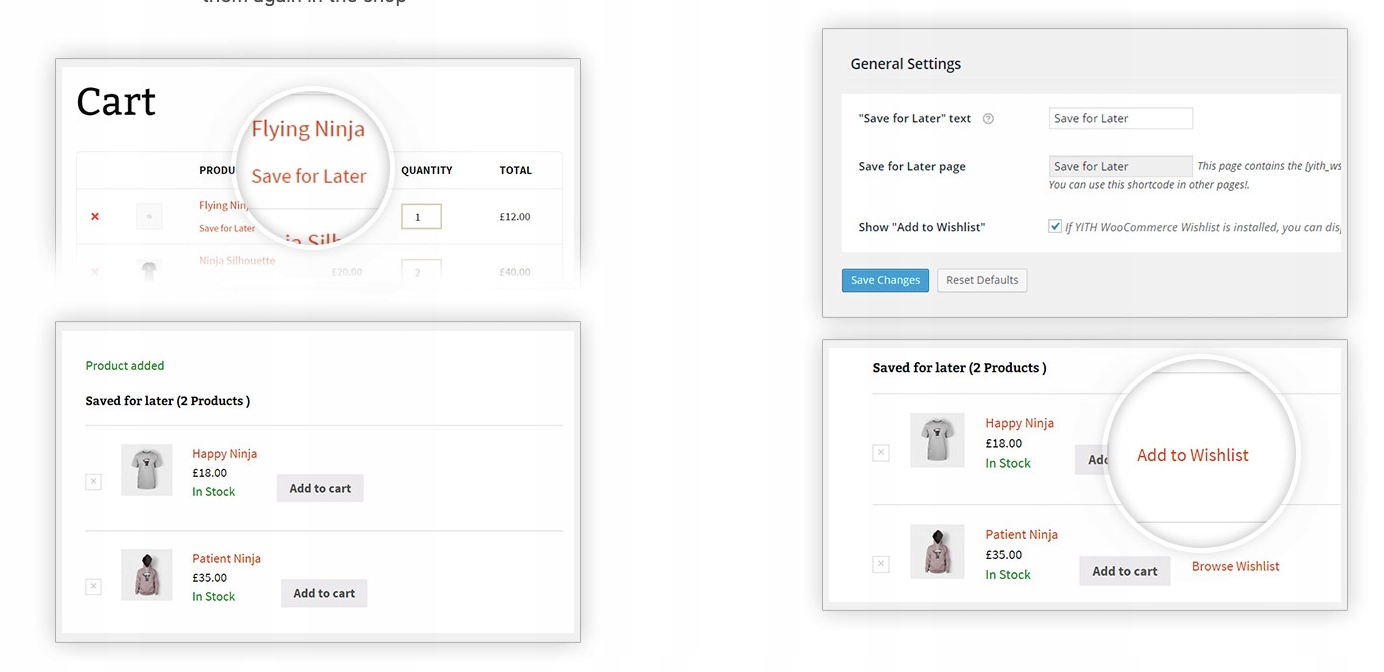This screenshot has height=672, width=1384.
Task: Toggle the Show "Add to Wishlist" checkbox
Action: [1055, 226]
